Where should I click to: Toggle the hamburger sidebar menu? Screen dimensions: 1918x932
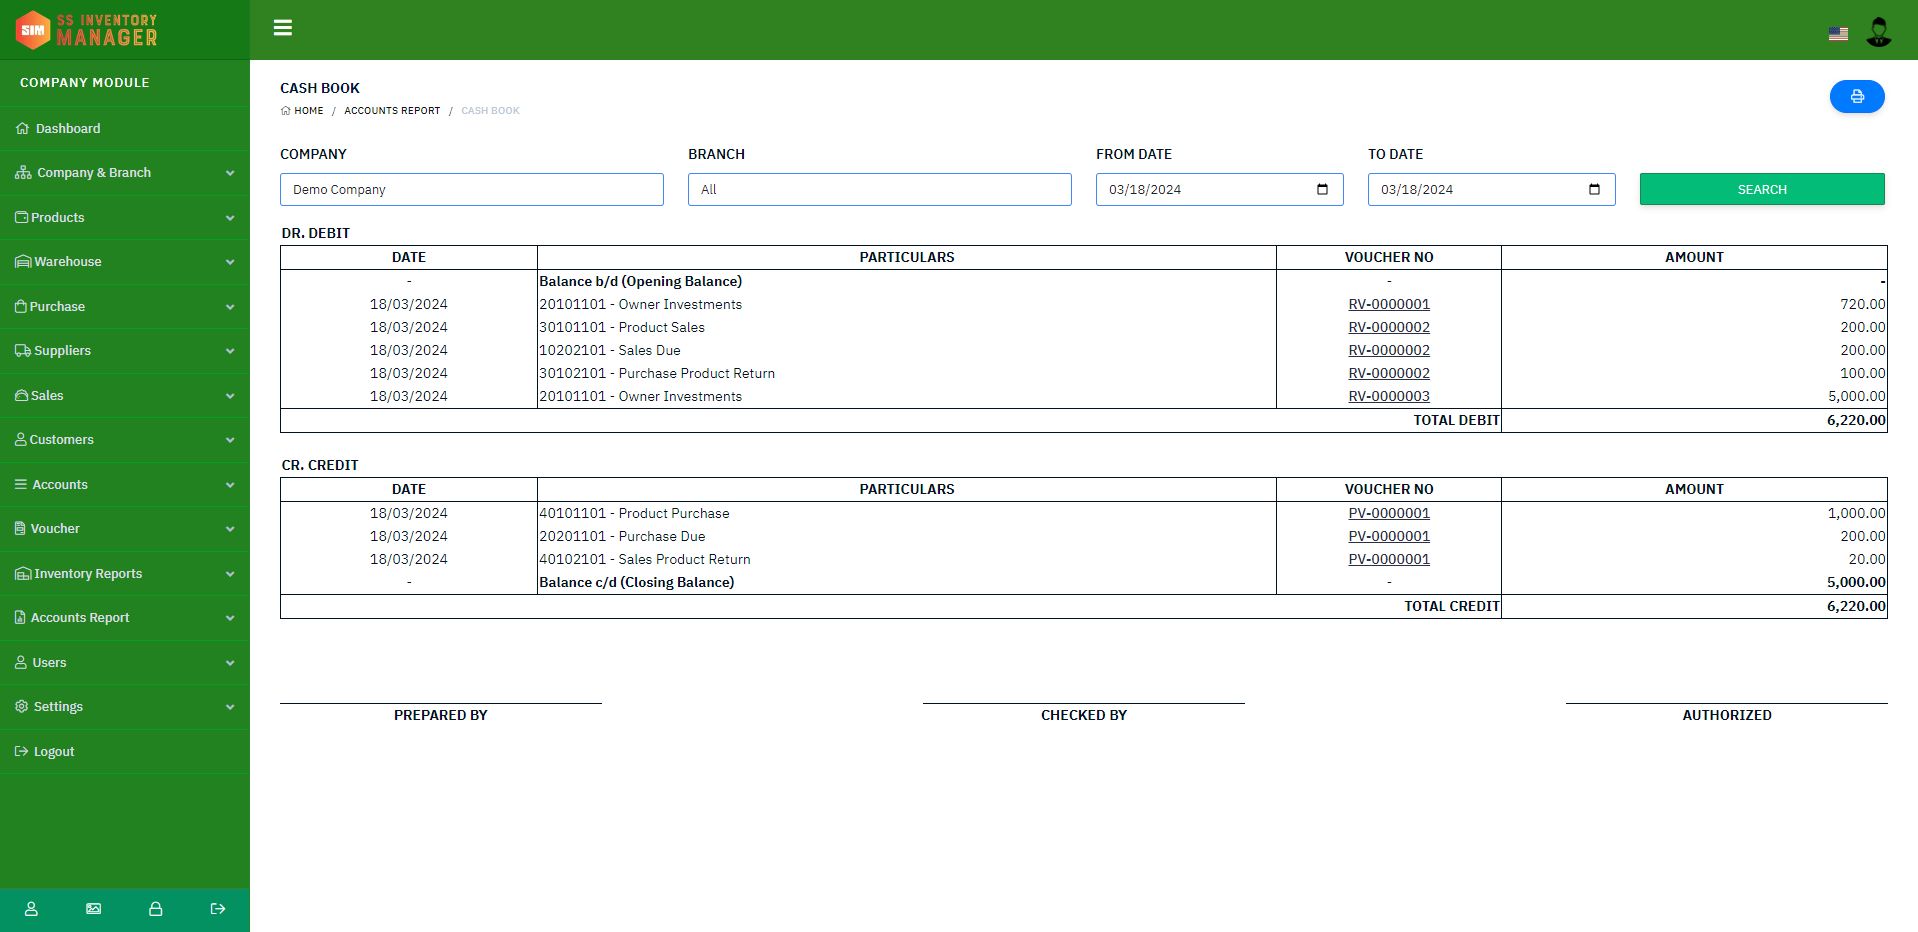[283, 28]
